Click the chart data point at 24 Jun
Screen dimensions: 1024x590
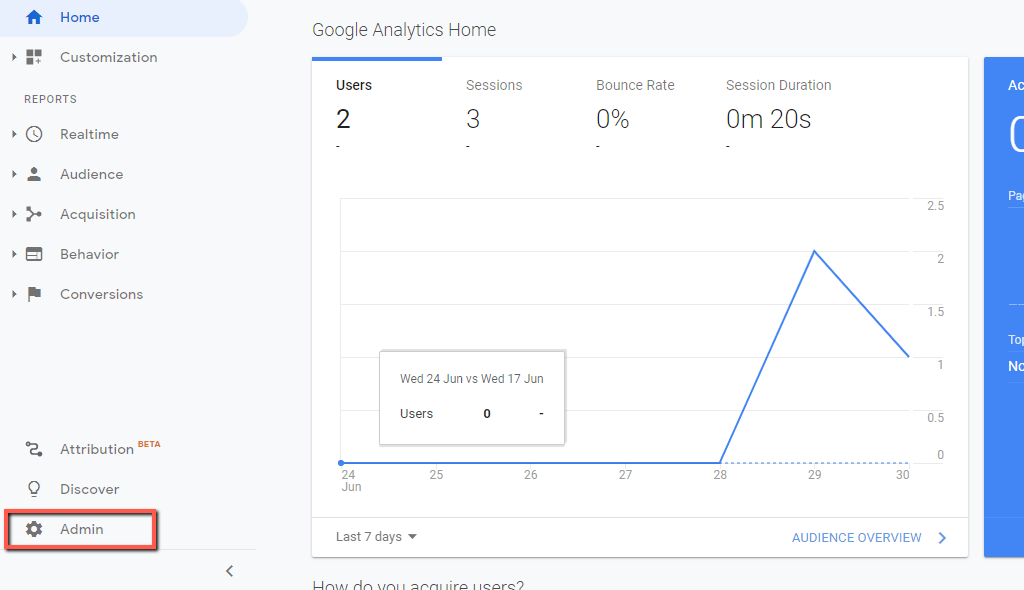tap(341, 463)
